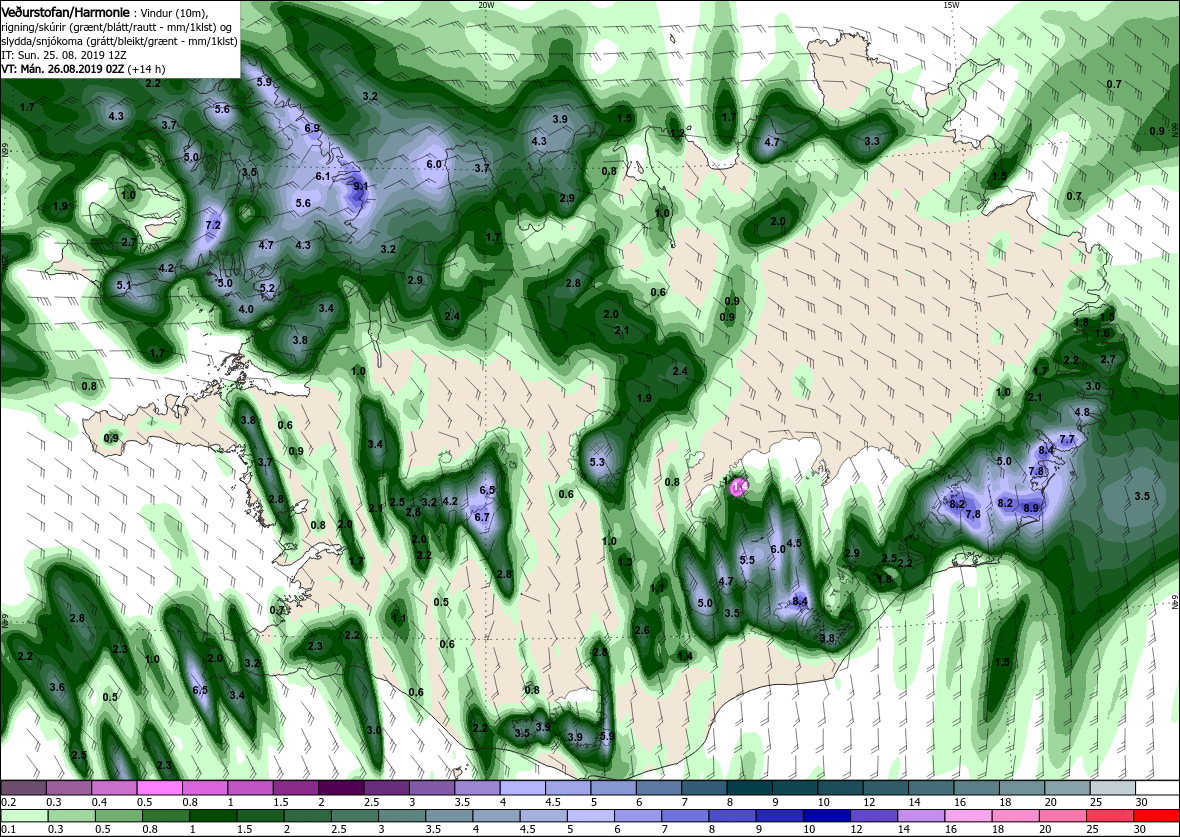Click the 5.2 value label
This screenshot has height=837, width=1180.
(267, 288)
